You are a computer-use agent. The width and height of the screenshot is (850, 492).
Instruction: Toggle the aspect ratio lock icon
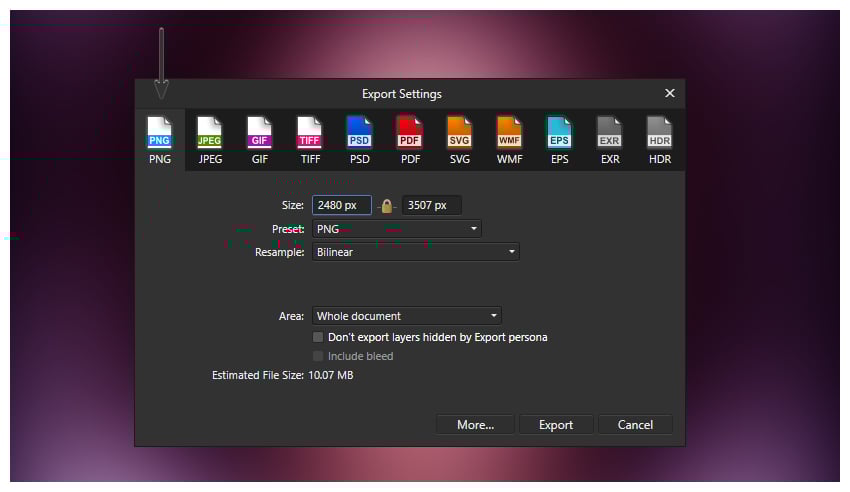click(387, 205)
